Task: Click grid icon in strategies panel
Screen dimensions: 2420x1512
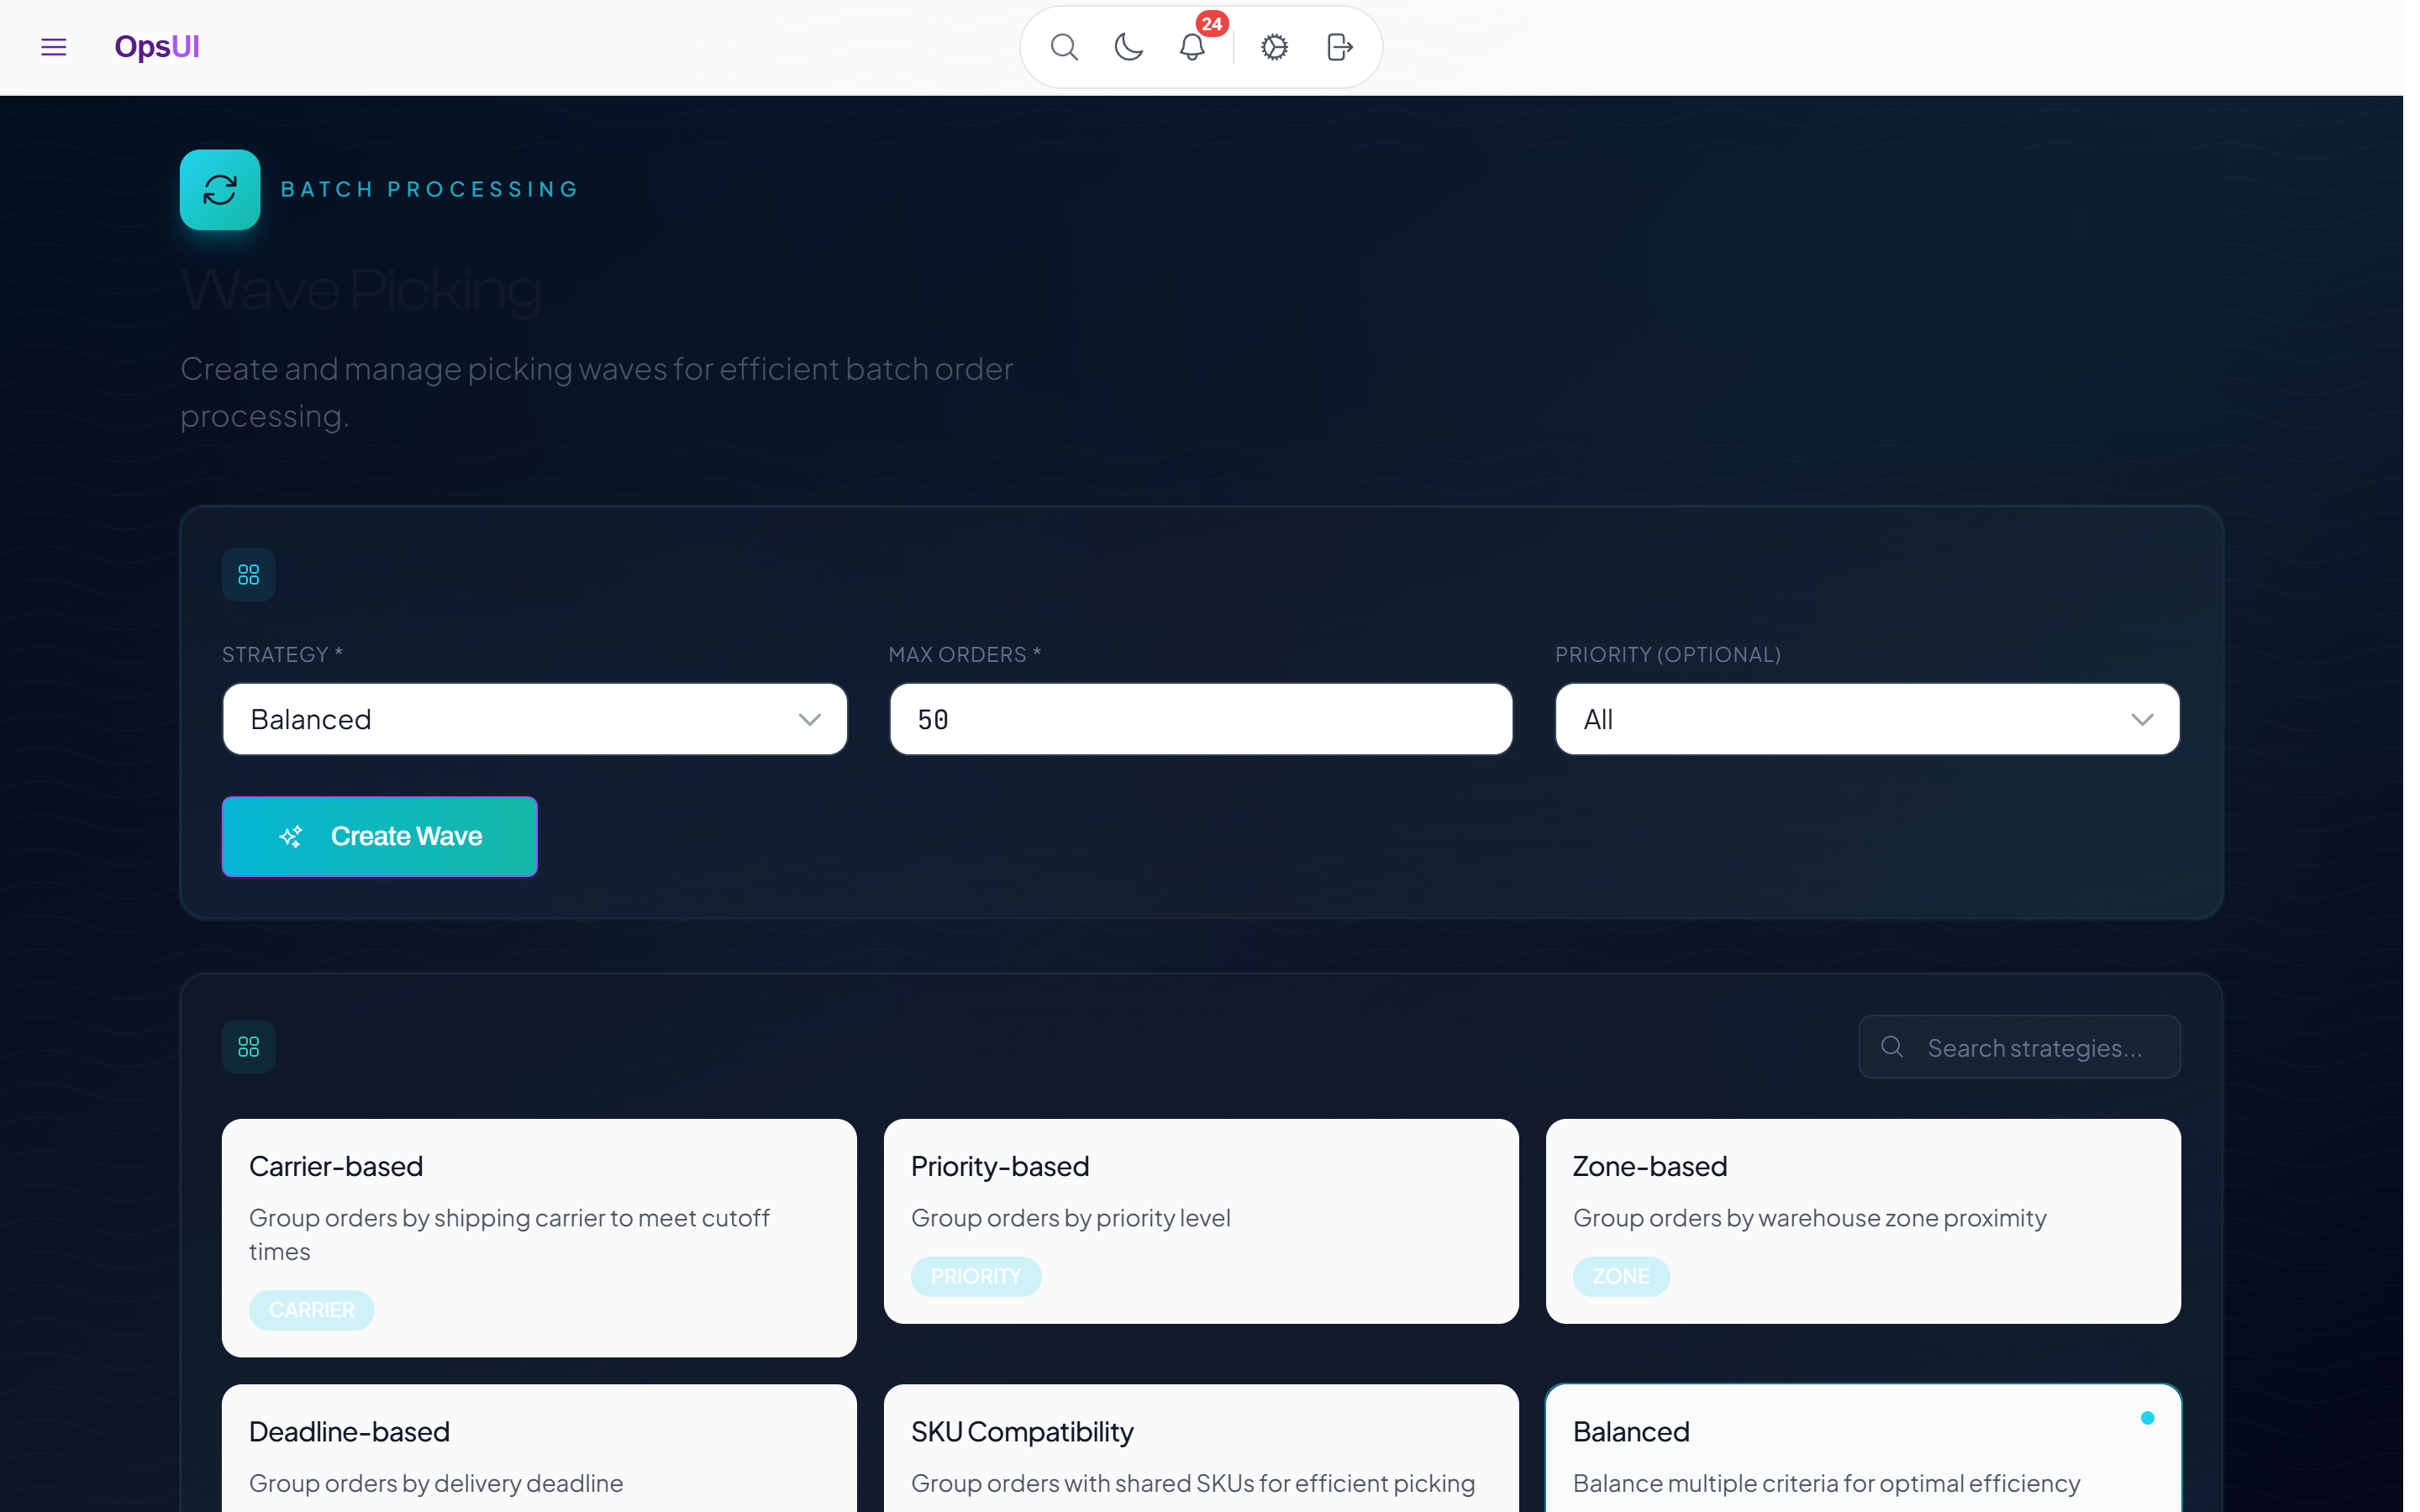Action: click(249, 1047)
